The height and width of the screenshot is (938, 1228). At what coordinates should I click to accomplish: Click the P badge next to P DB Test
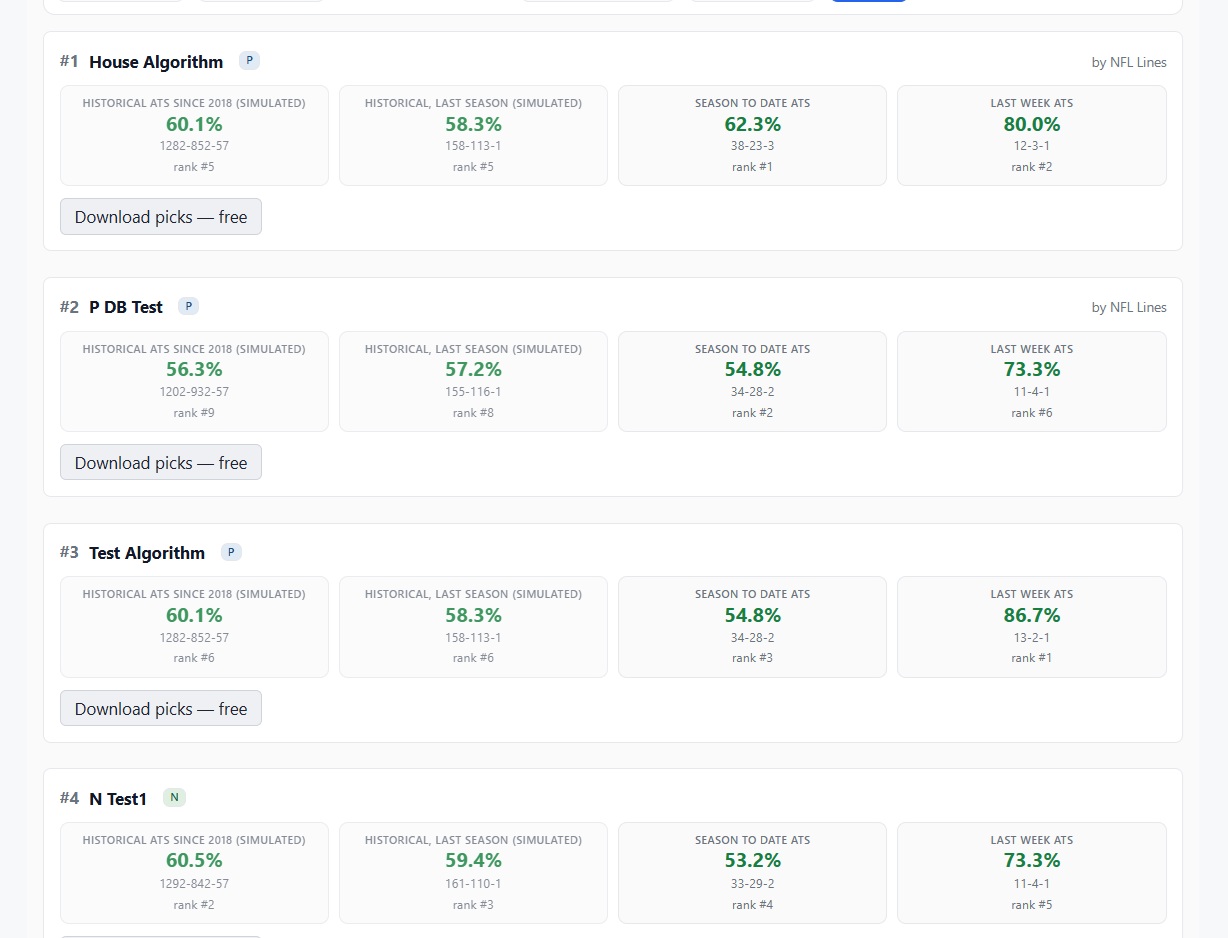click(188, 306)
